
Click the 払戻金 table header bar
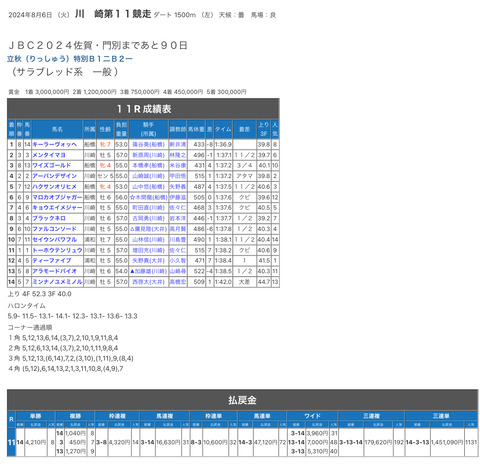pos(242,400)
